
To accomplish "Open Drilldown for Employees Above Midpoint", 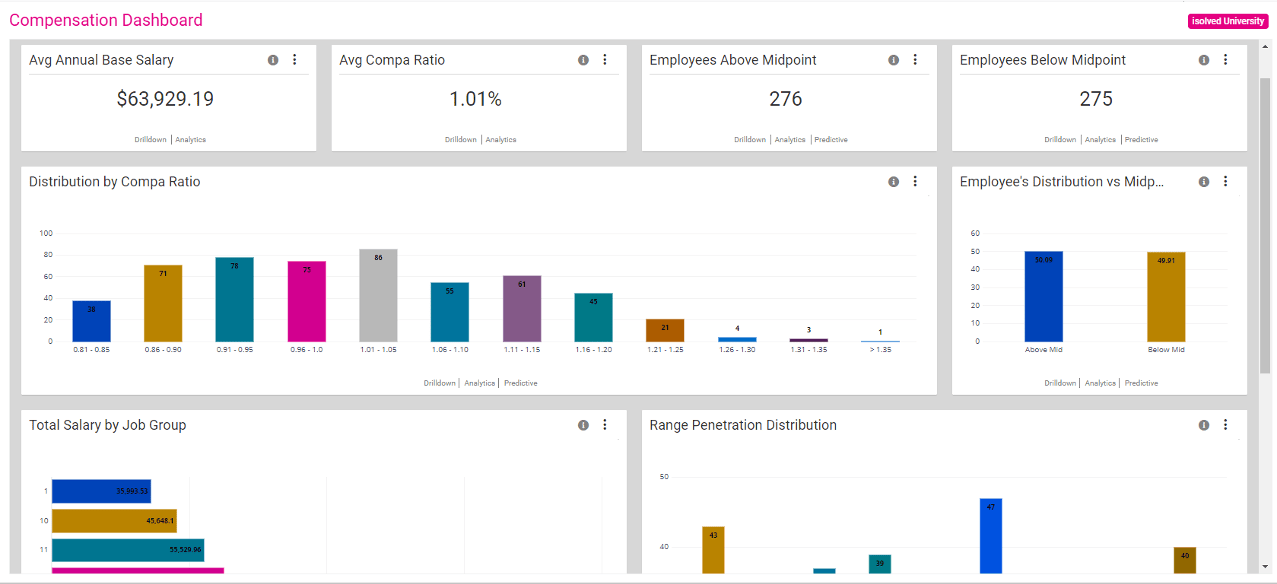I will point(750,140).
